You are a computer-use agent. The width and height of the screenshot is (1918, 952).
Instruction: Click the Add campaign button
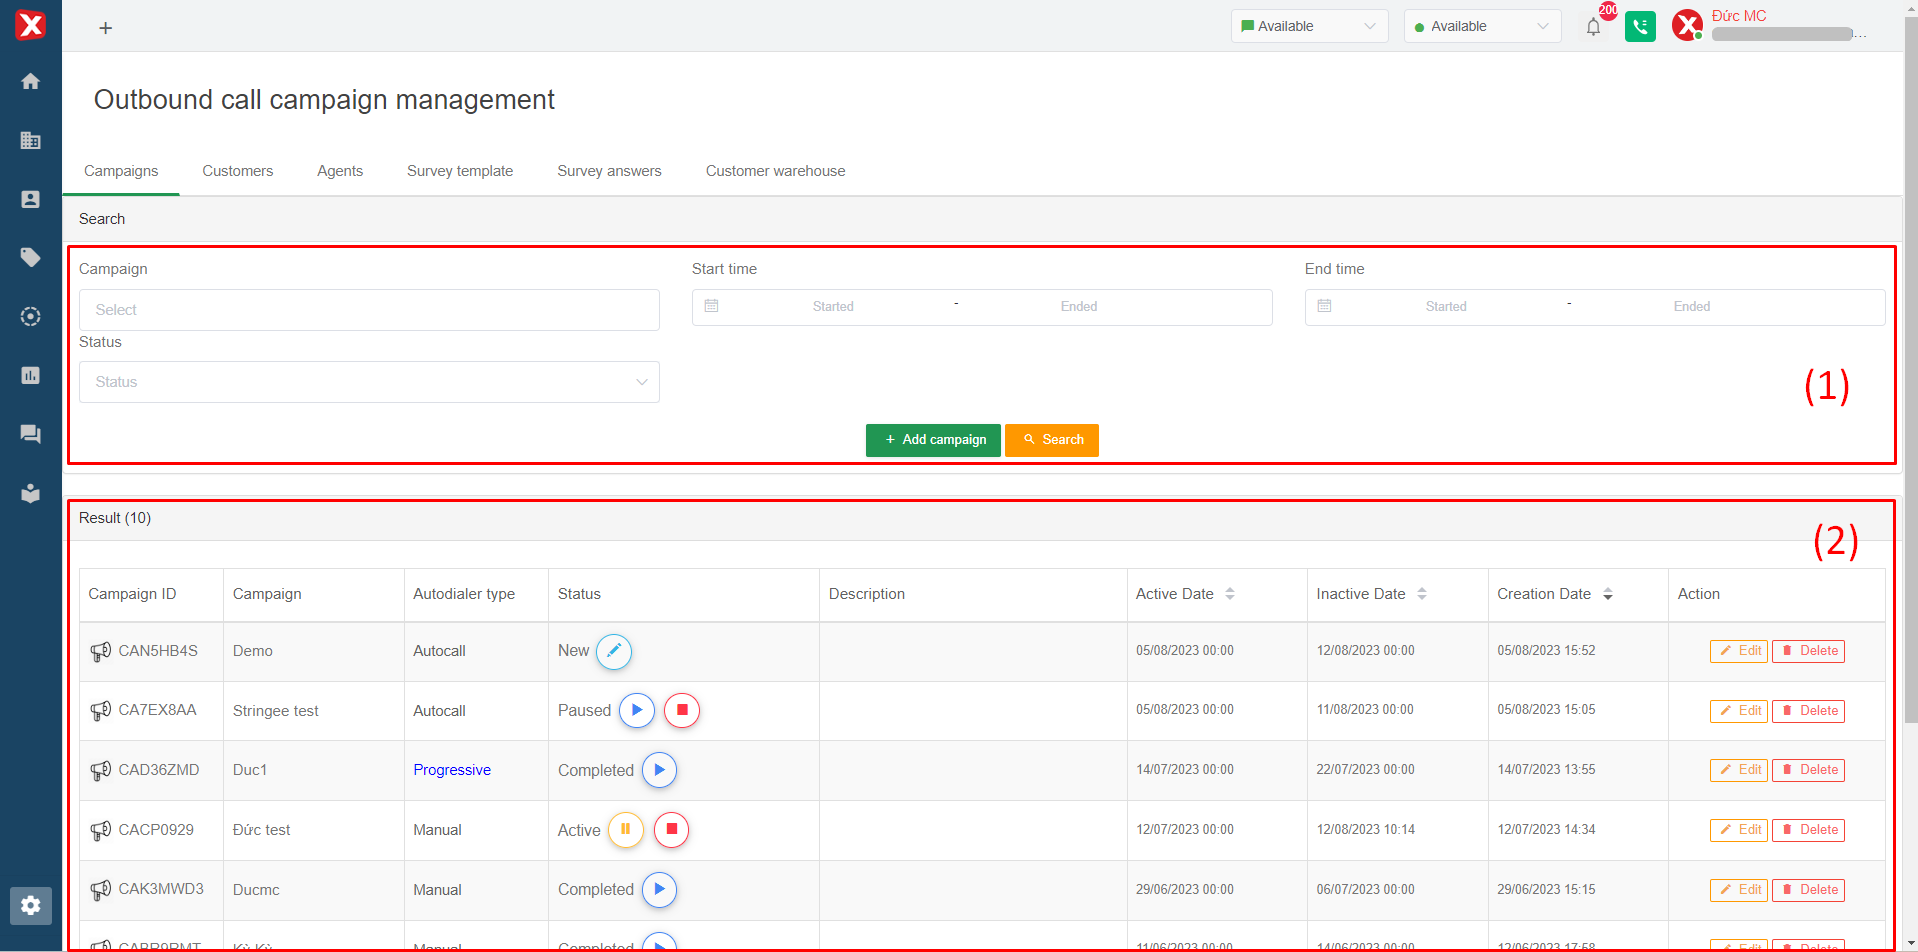pyautogui.click(x=933, y=440)
